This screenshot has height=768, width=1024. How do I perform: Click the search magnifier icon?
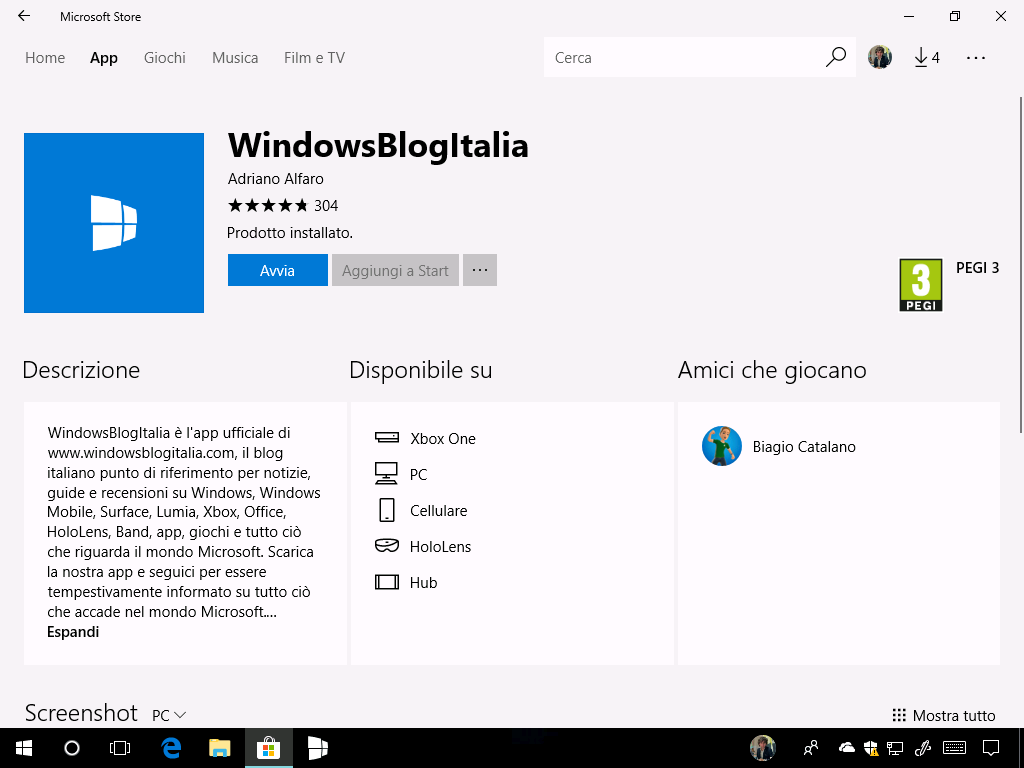point(835,57)
